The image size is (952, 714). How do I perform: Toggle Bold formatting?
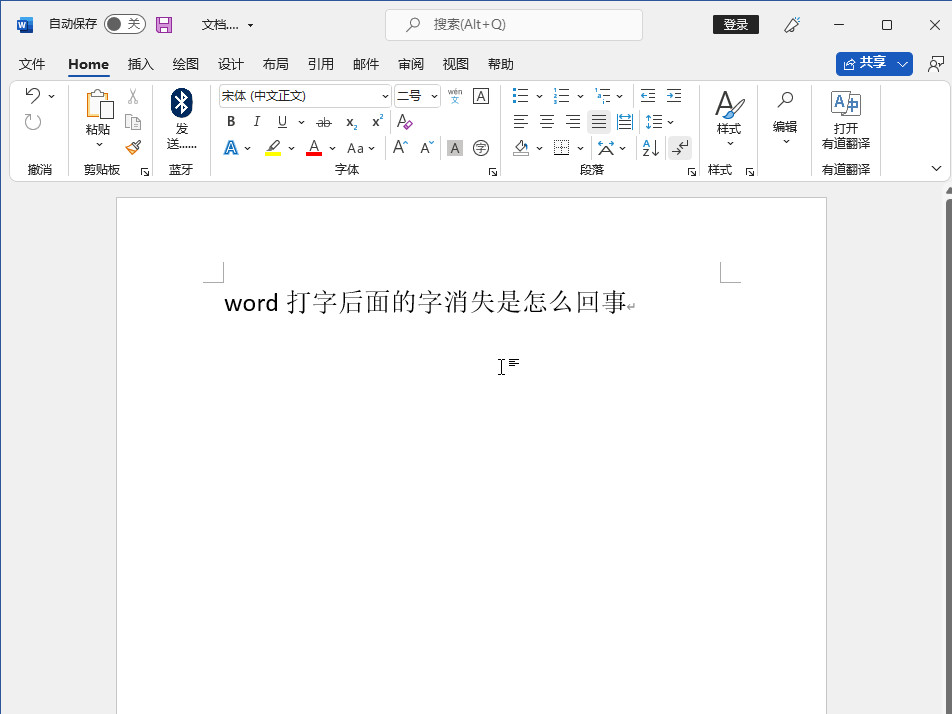[231, 121]
